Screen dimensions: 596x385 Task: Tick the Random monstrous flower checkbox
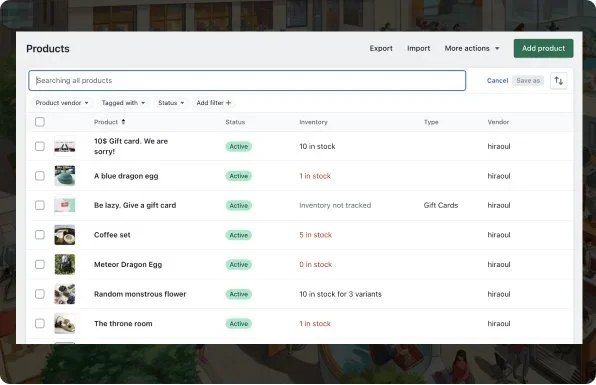click(40, 294)
